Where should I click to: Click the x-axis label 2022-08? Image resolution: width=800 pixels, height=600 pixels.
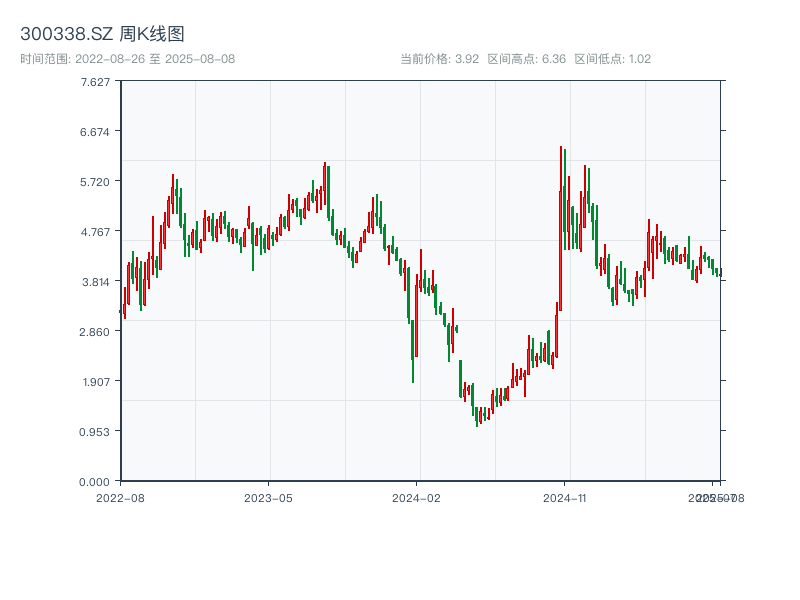(x=120, y=498)
